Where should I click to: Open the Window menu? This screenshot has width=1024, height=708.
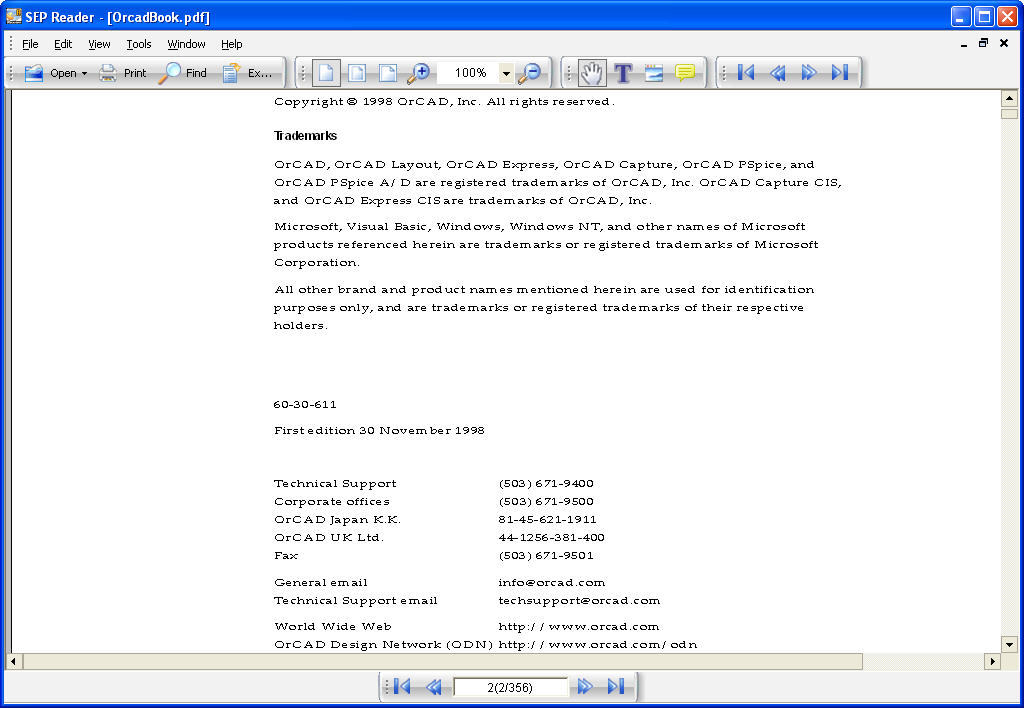186,44
